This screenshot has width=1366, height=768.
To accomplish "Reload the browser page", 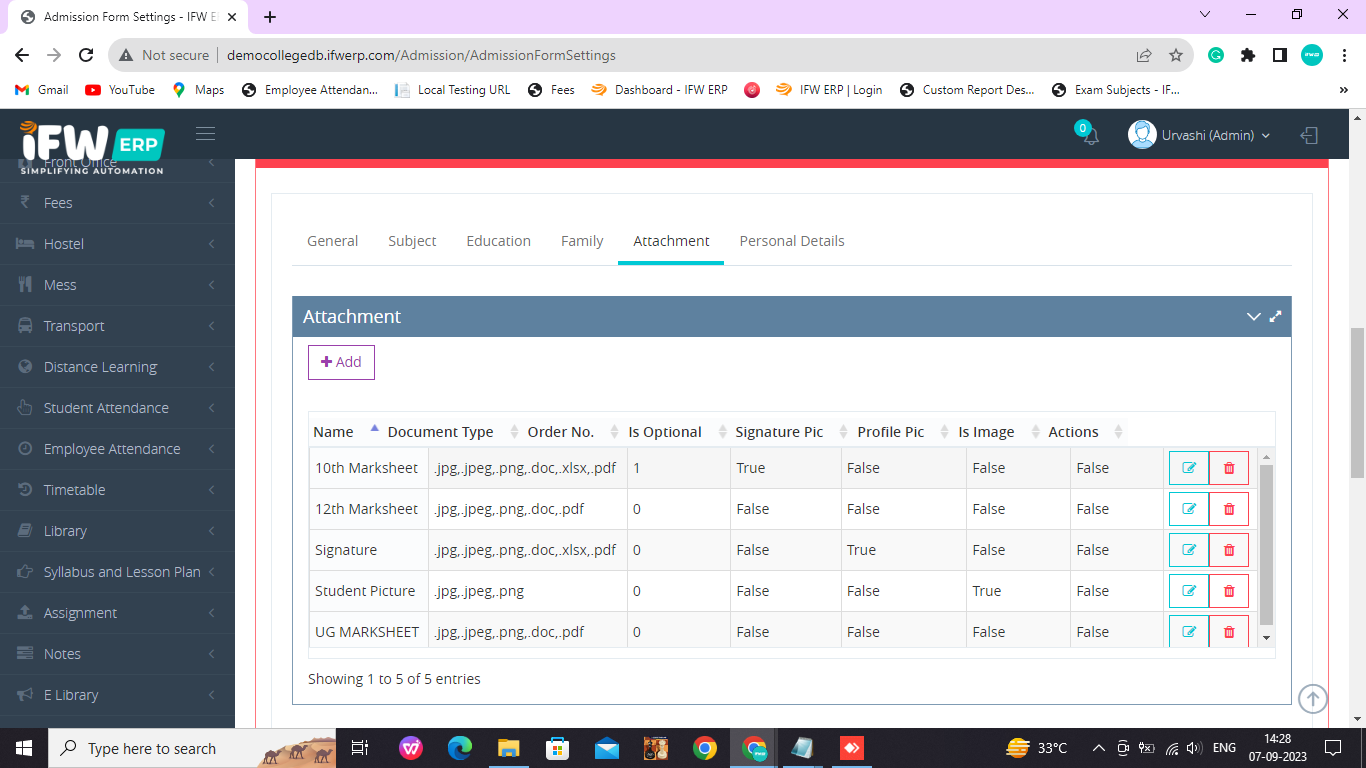I will [86, 55].
